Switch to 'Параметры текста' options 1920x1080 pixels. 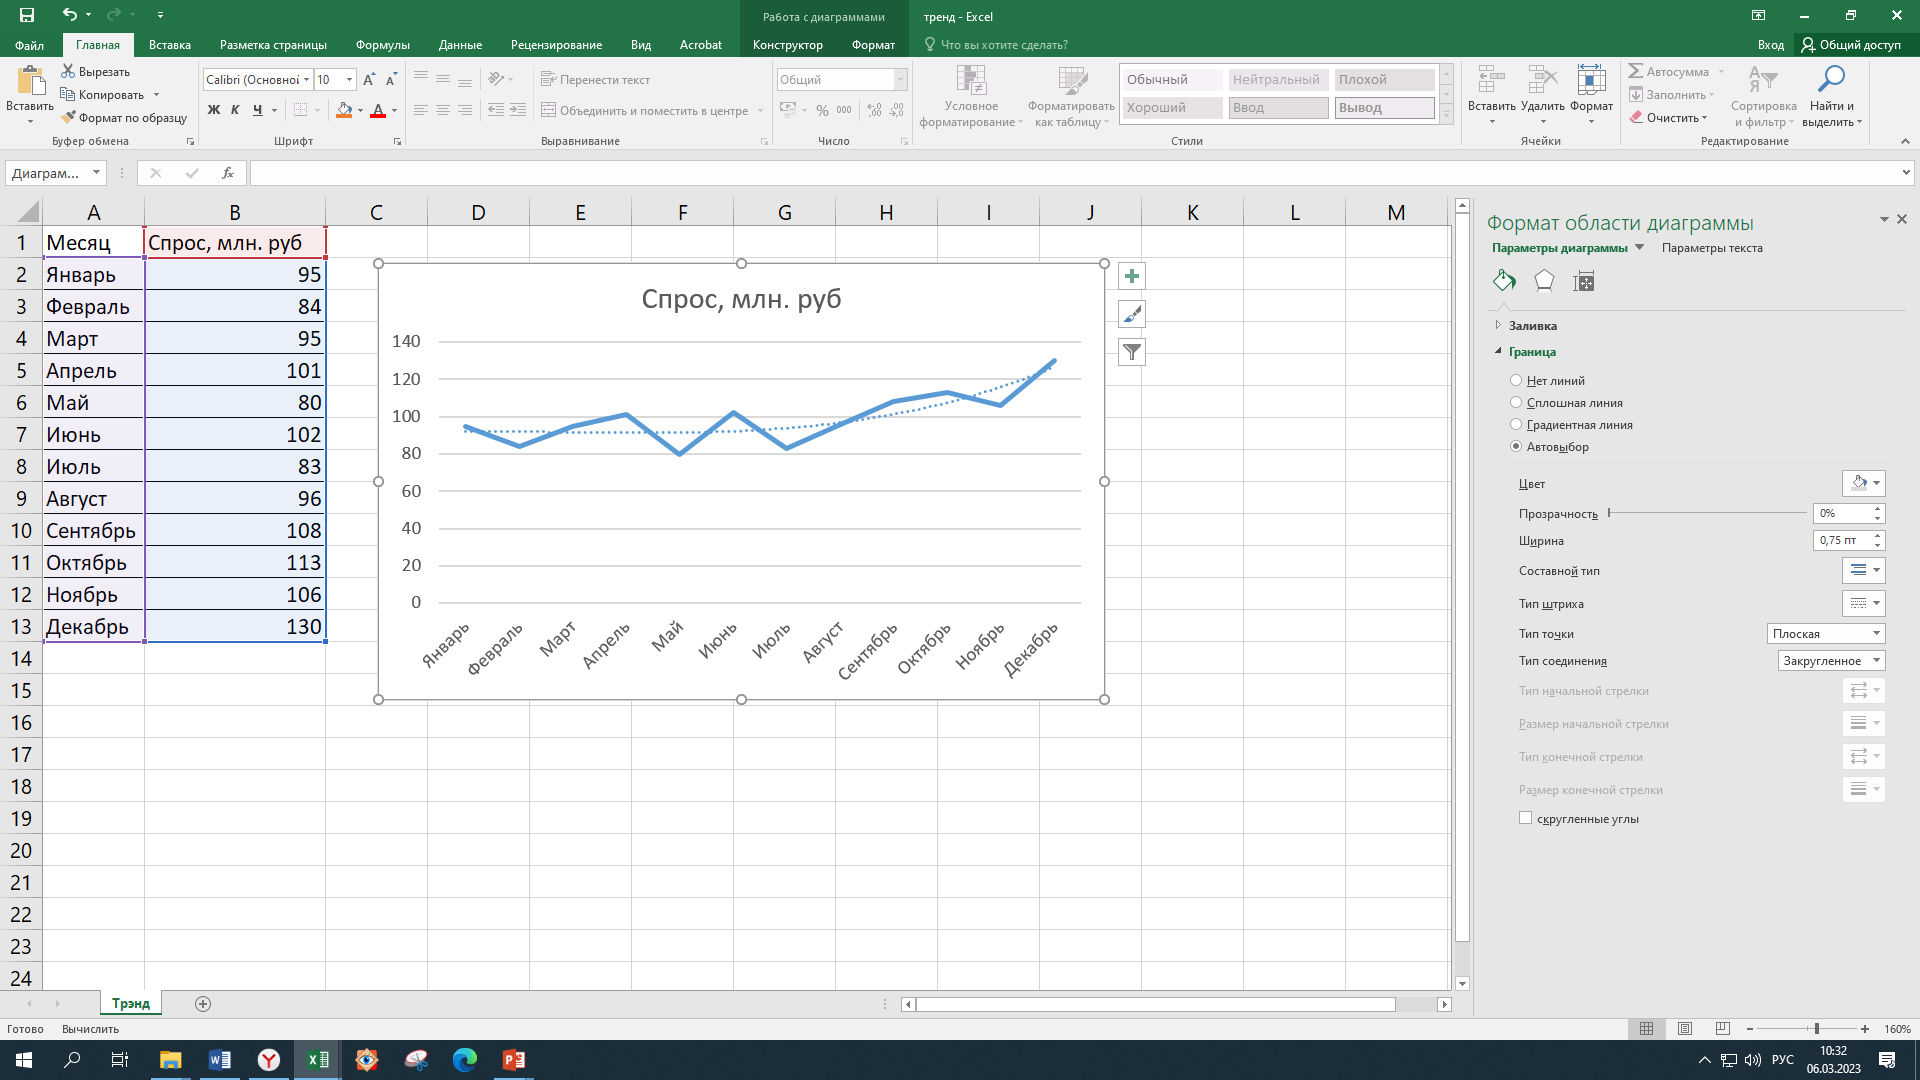[1711, 248]
